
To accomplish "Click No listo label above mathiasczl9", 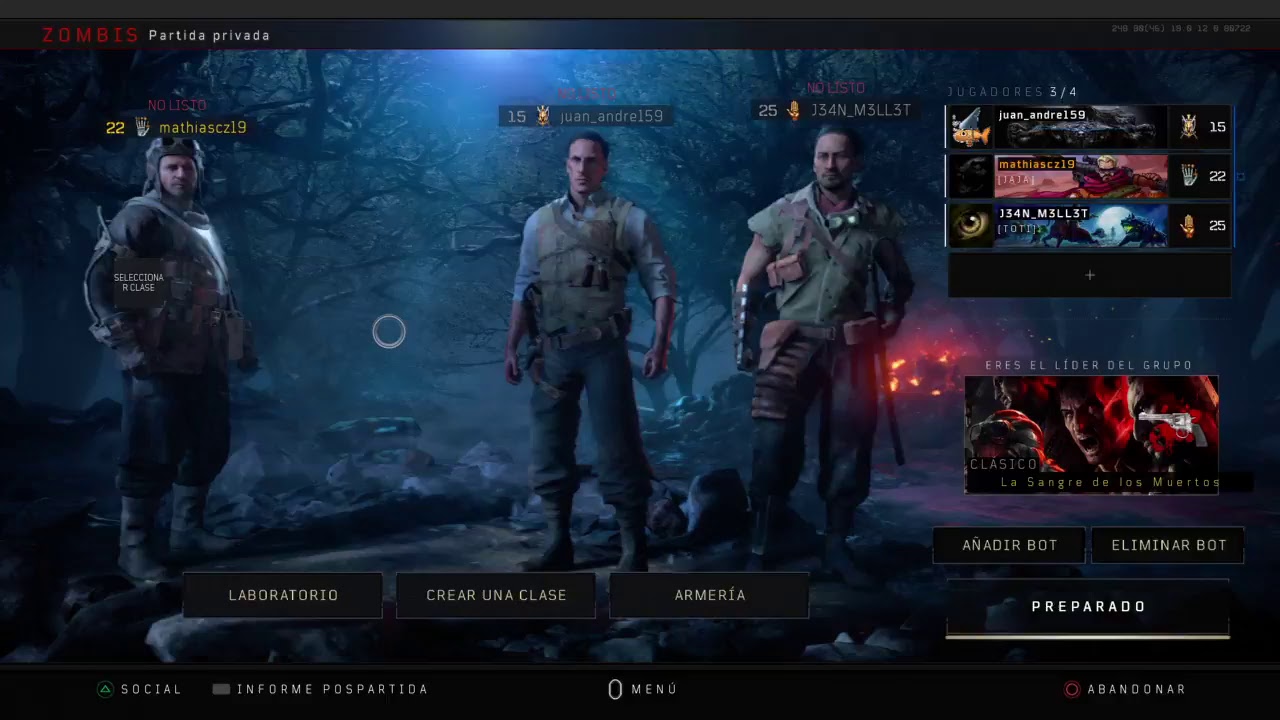I will coord(177,105).
